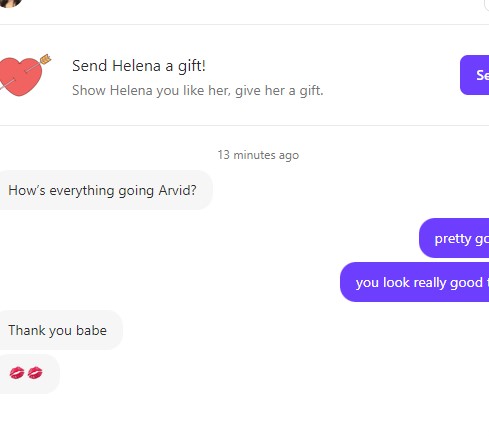489x436 pixels.
Task: Click the 'Send Helena a gift!' heading
Action: [139, 66]
